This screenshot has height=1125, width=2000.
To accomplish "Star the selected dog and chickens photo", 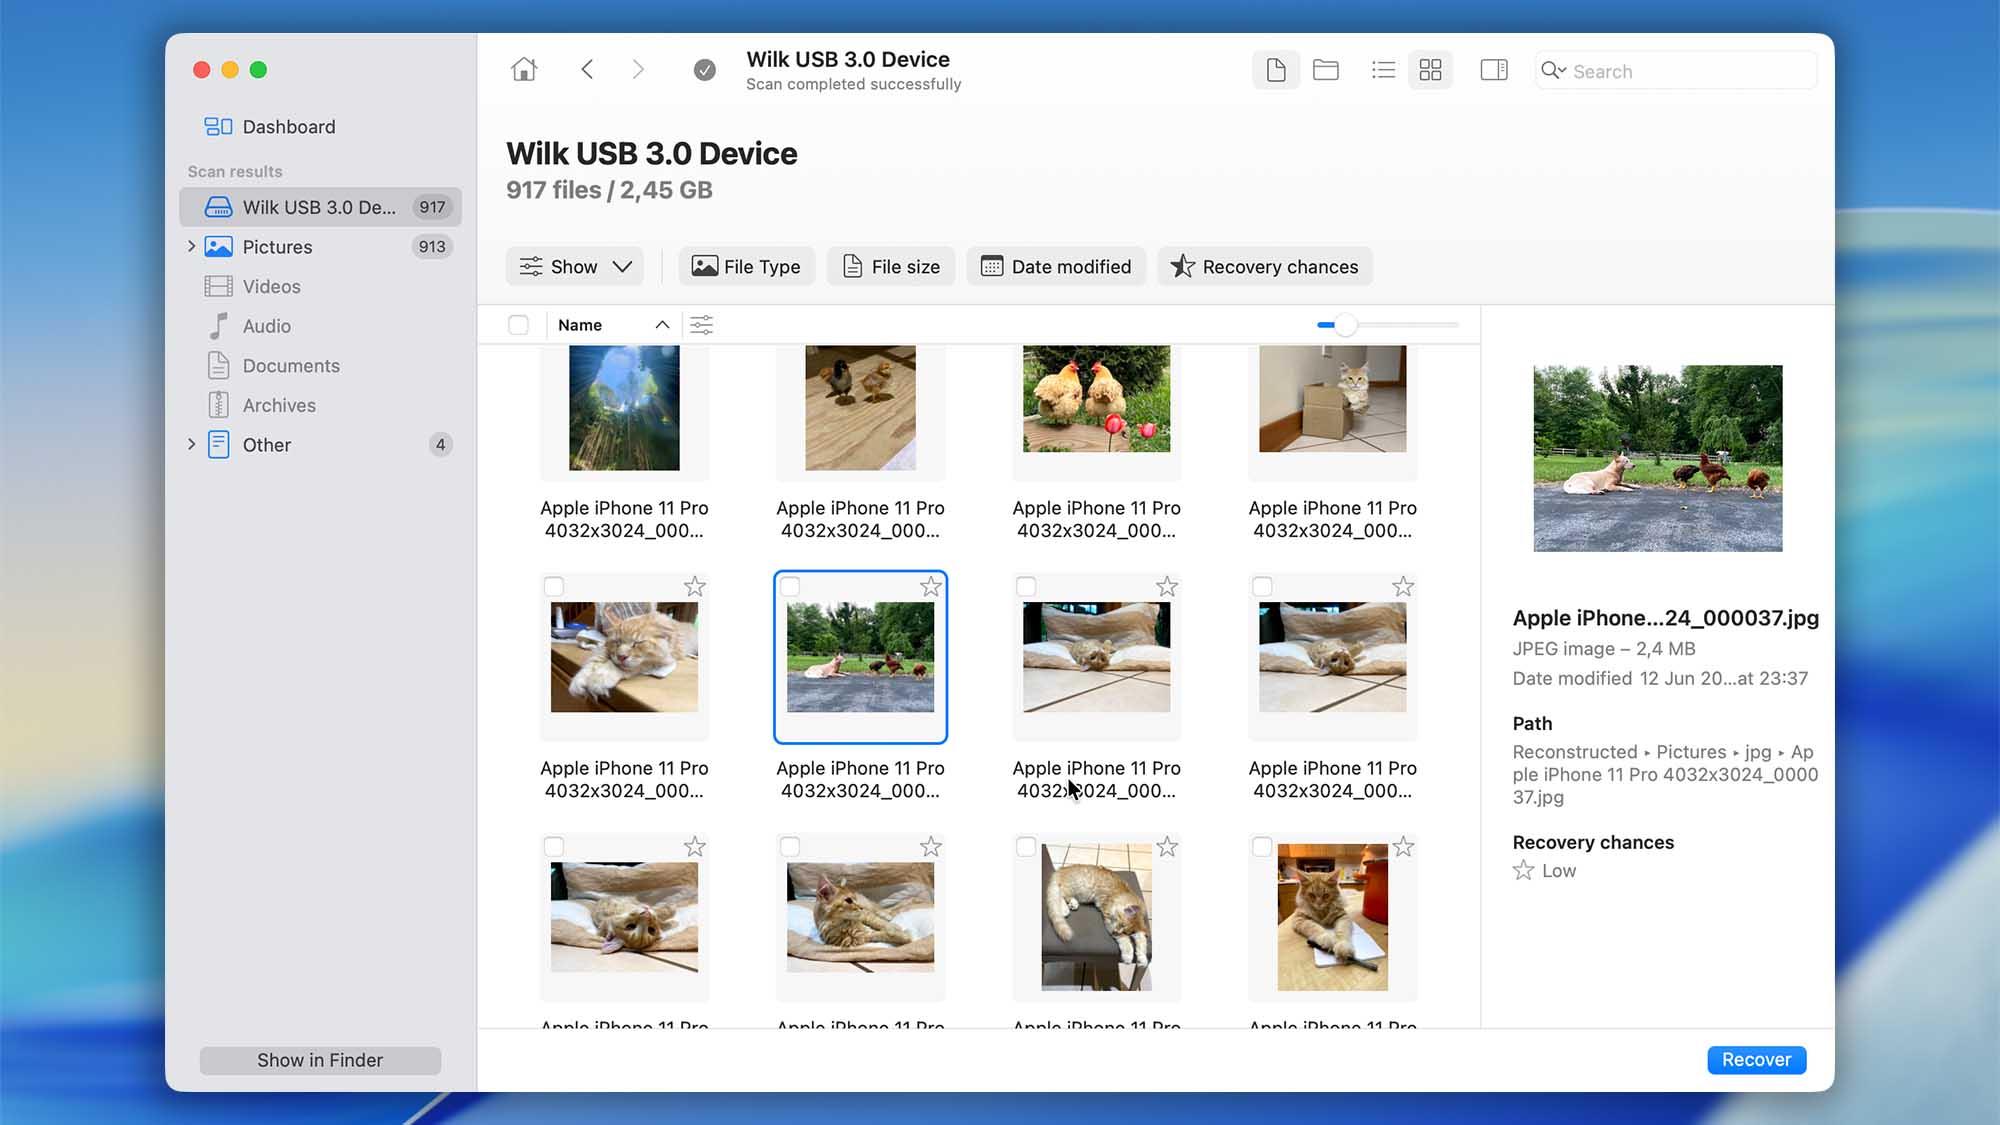I will click(x=931, y=587).
